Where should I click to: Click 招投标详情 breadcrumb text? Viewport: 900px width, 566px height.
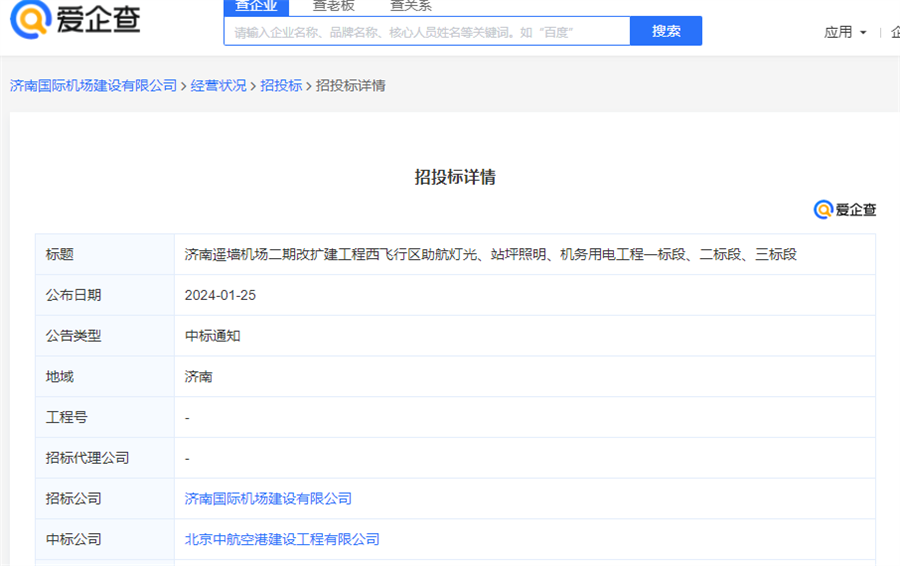[351, 86]
